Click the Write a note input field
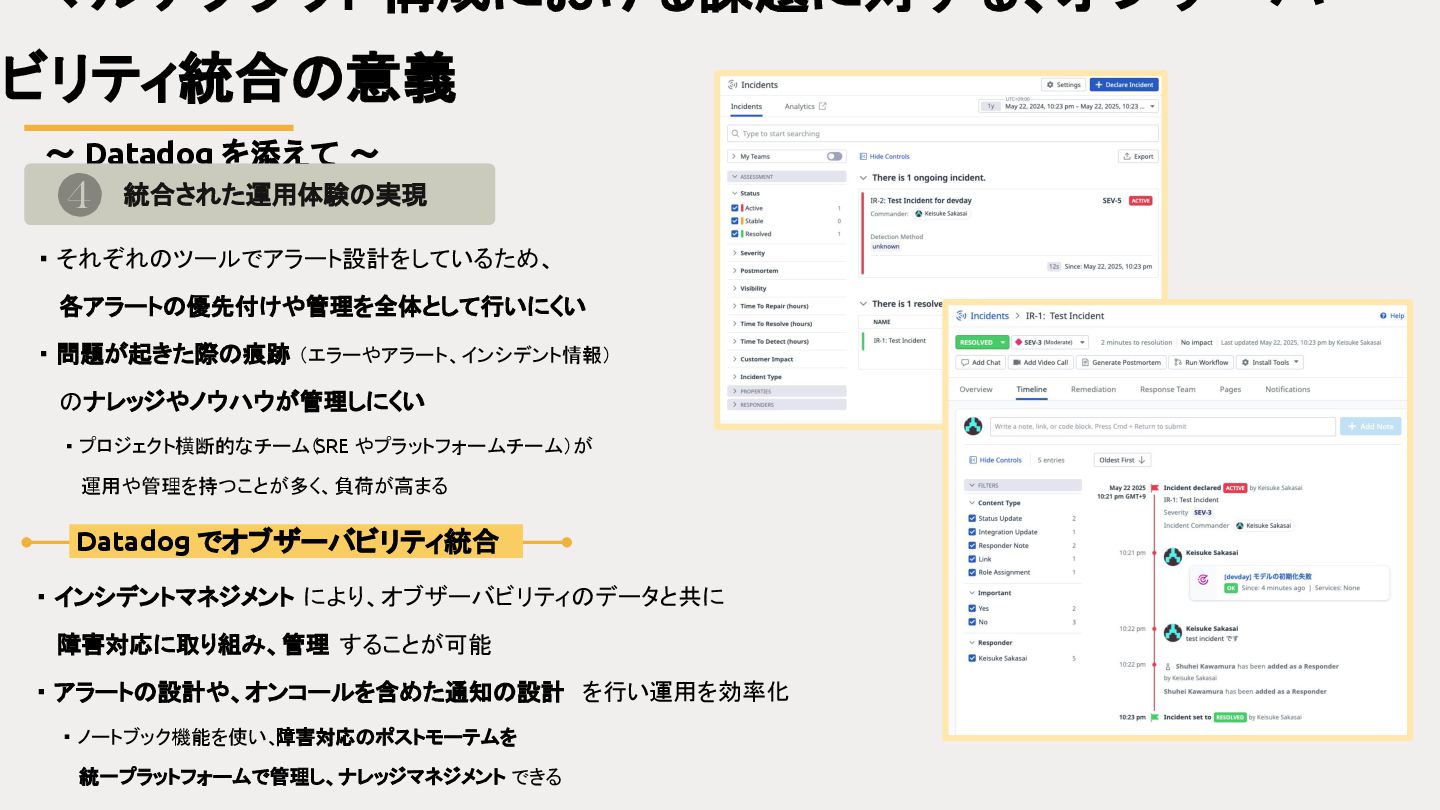Viewport: 1440px width, 810px height. coord(1163,426)
